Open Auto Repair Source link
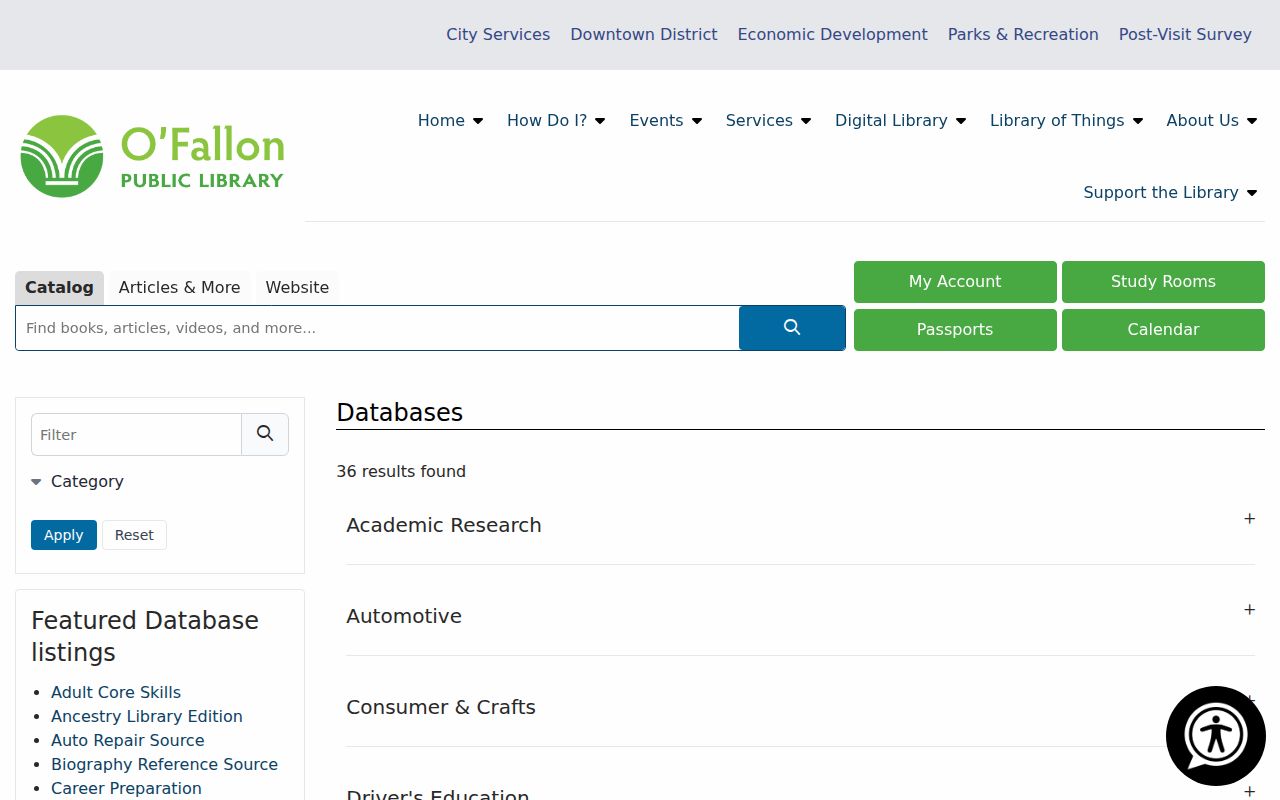Screen dimensions: 1280x800 128,740
